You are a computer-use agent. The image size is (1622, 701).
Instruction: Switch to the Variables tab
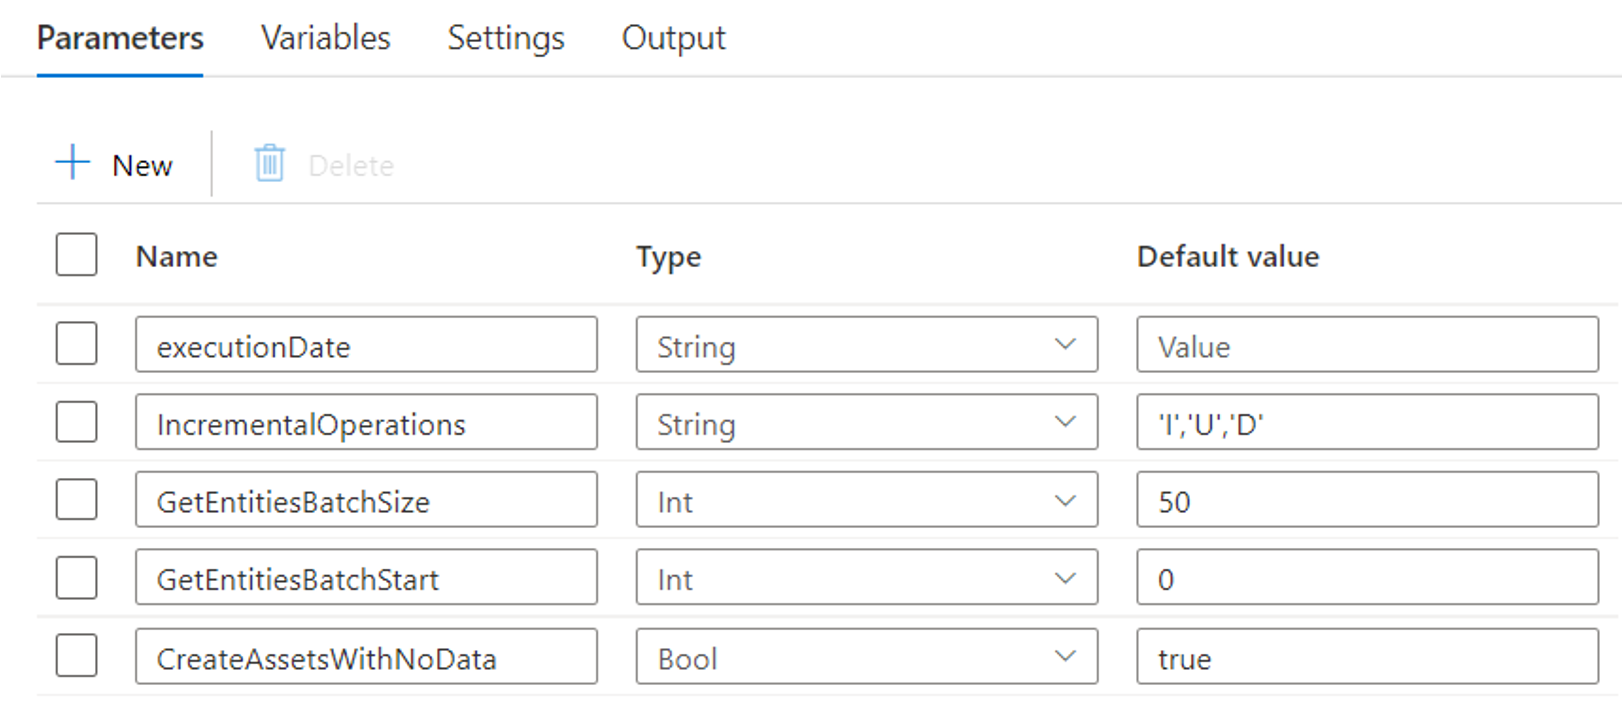(326, 38)
